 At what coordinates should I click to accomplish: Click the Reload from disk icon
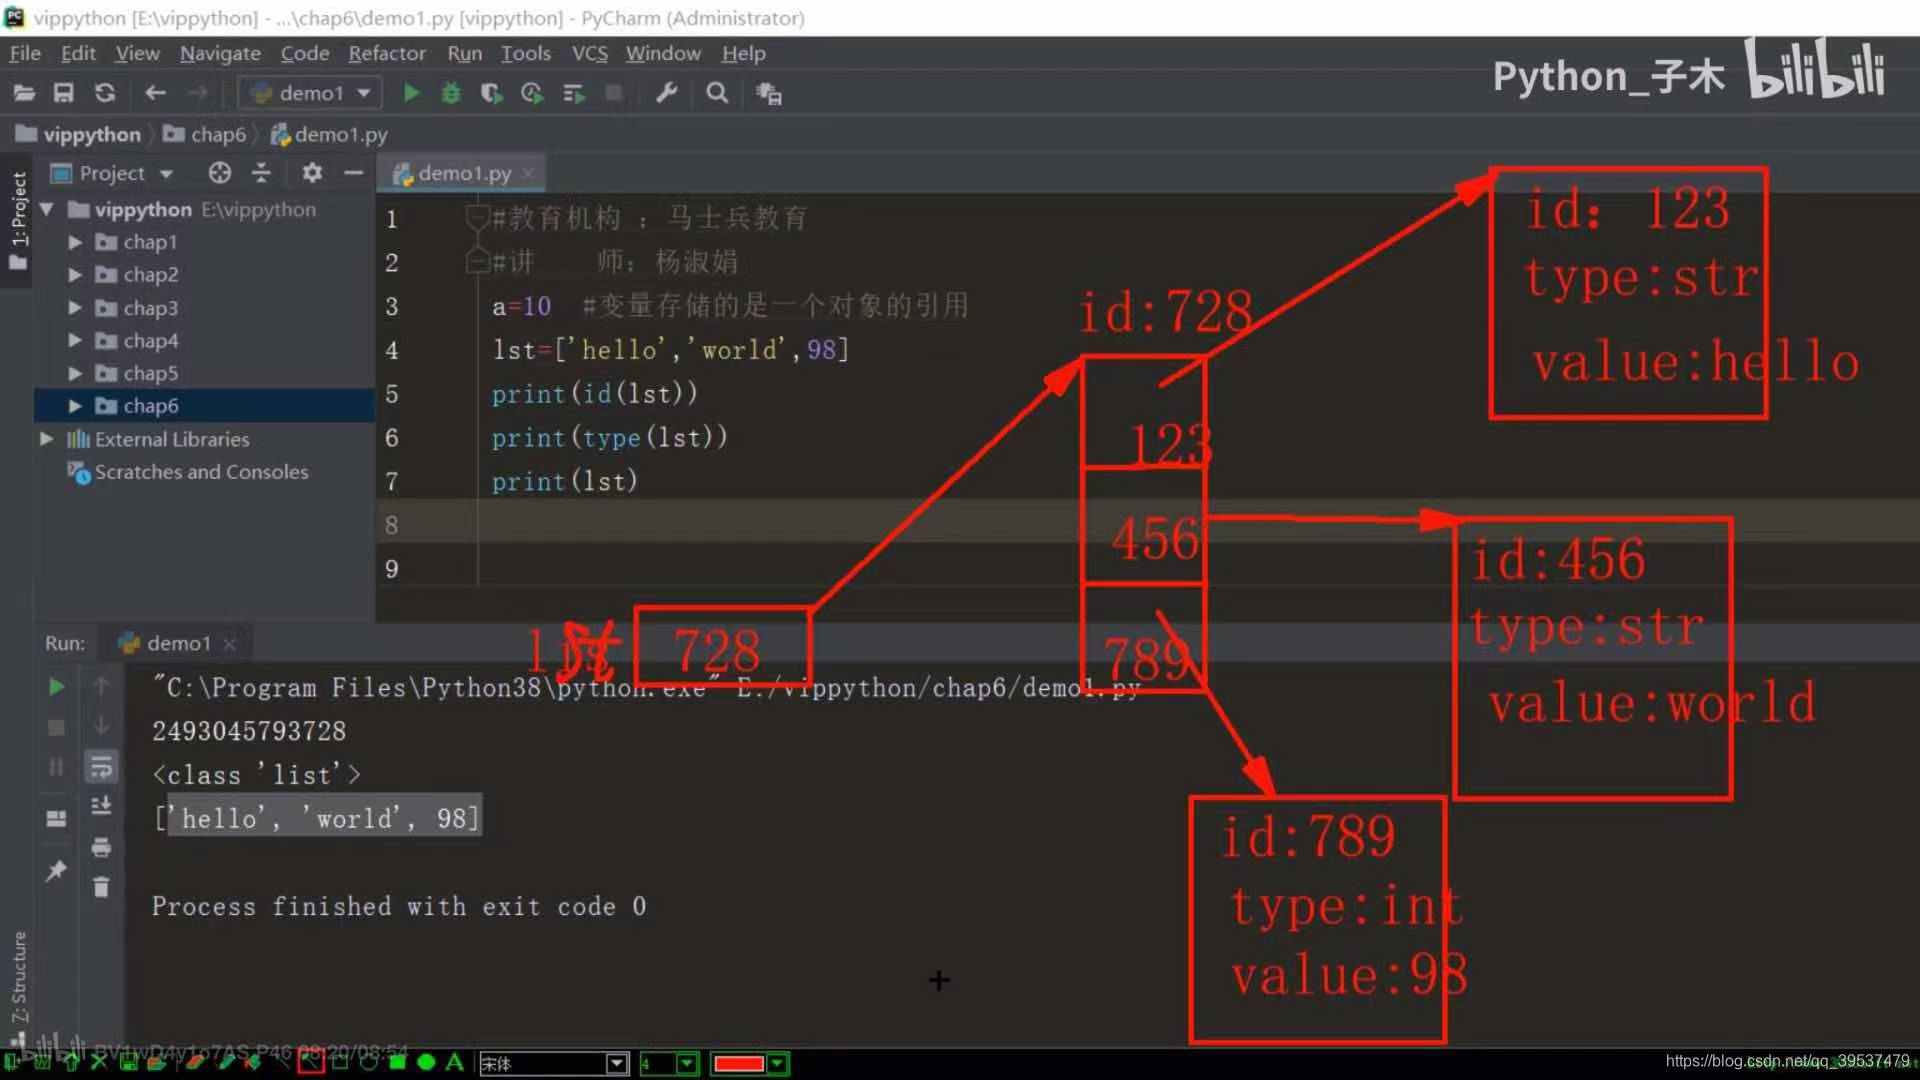105,92
